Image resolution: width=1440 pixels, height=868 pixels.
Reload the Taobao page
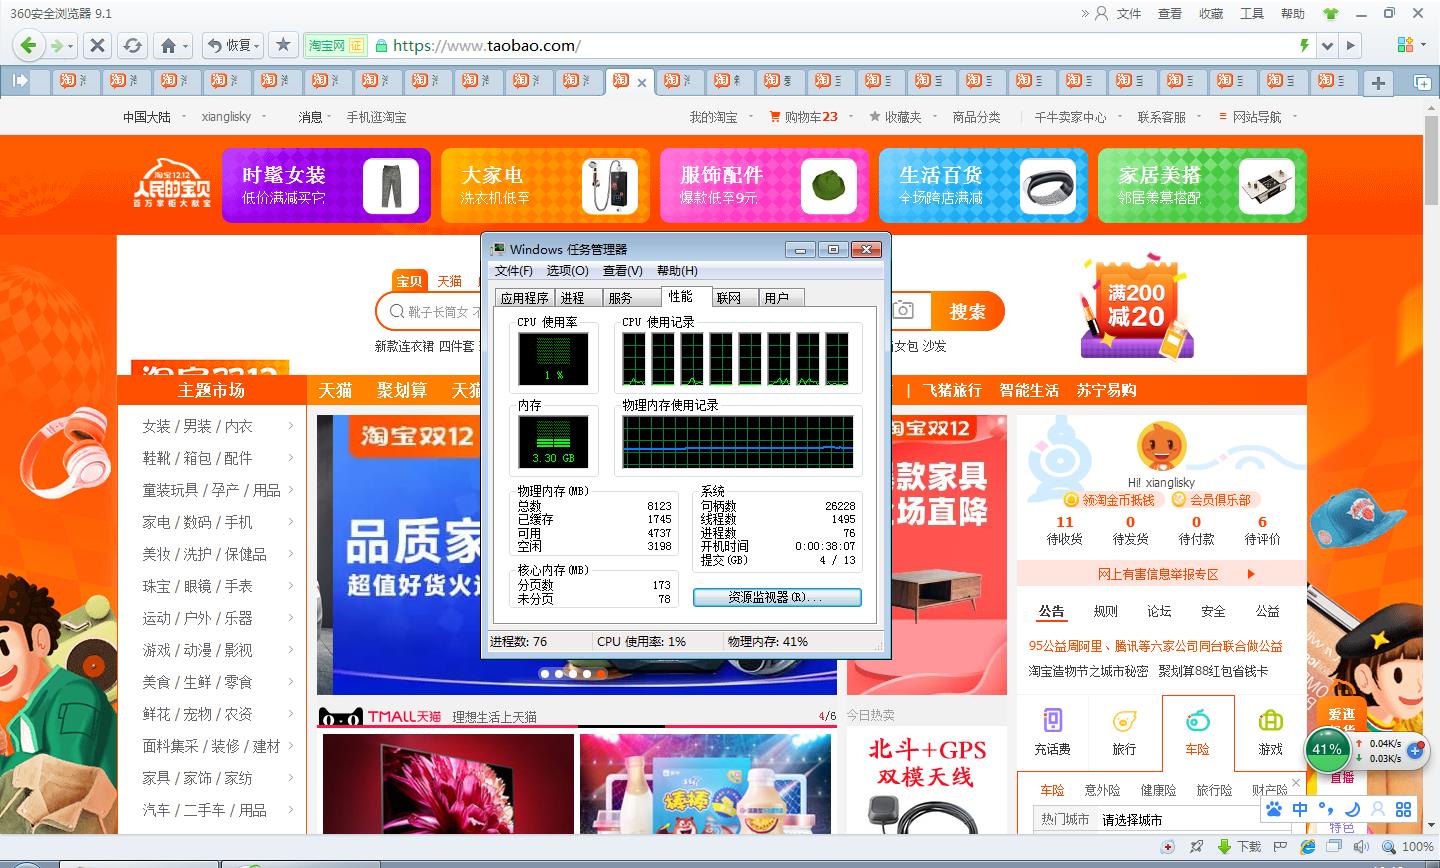pyautogui.click(x=132, y=45)
